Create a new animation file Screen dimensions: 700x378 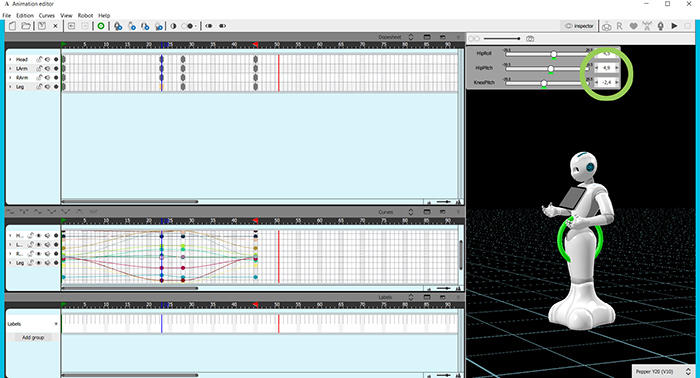click(12, 26)
